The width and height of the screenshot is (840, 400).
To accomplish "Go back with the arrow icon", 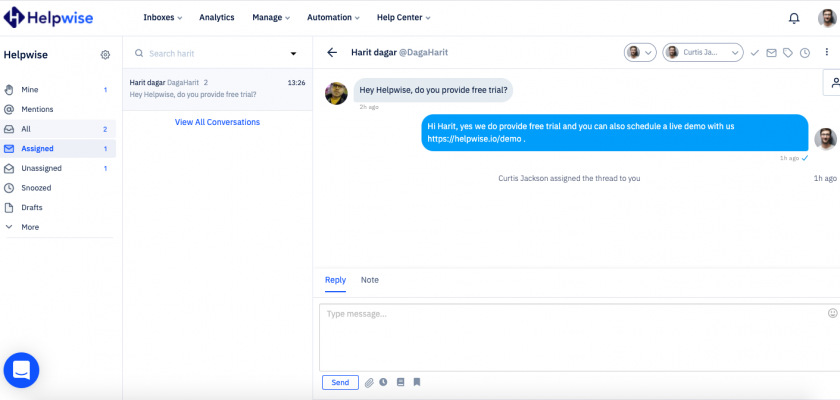I will pos(332,52).
